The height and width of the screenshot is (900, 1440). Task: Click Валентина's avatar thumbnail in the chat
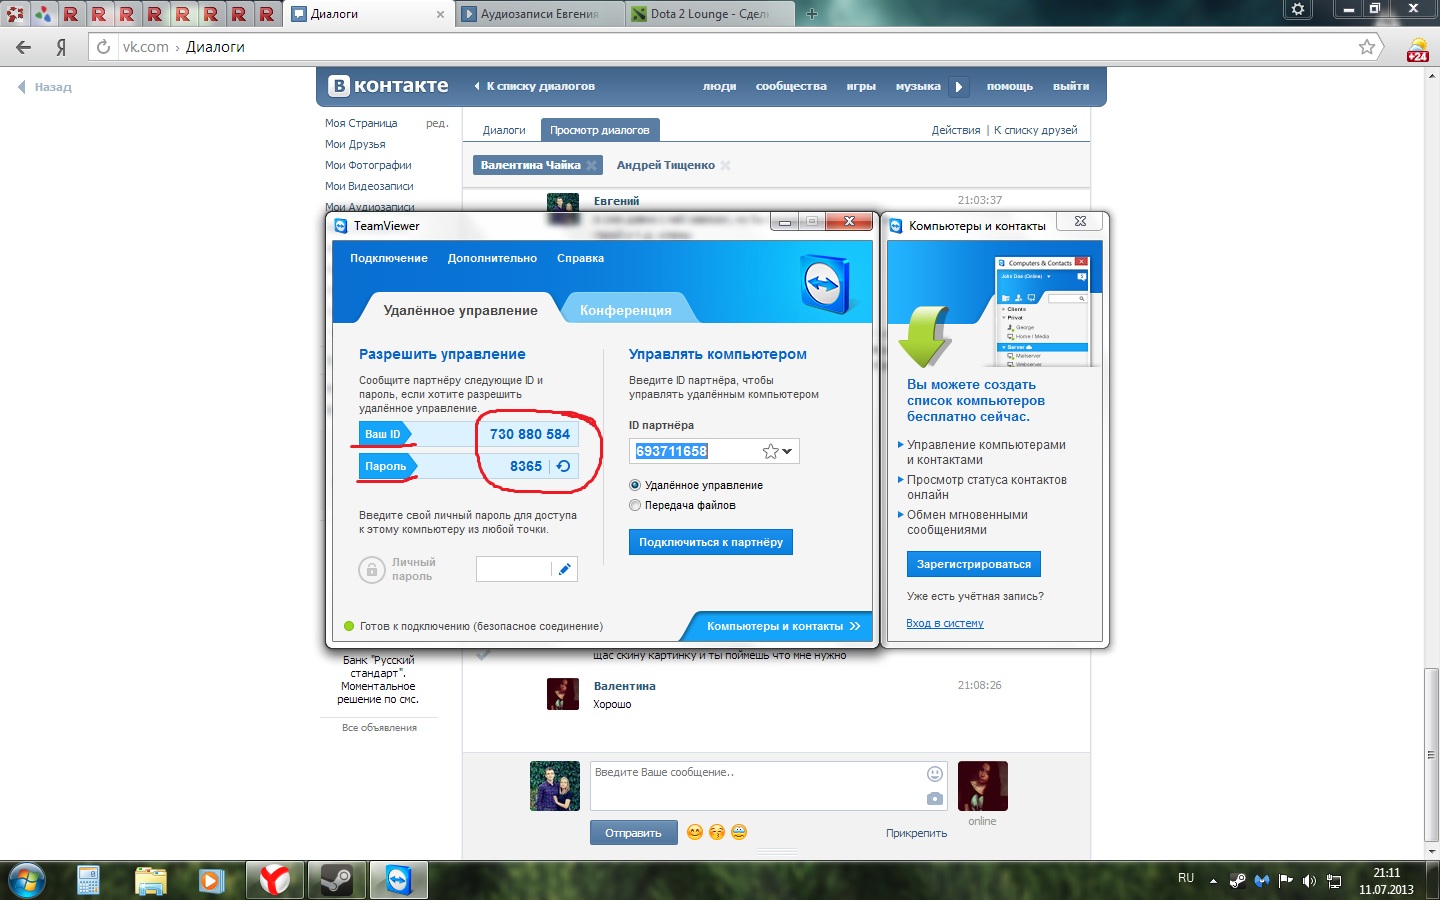[563, 694]
